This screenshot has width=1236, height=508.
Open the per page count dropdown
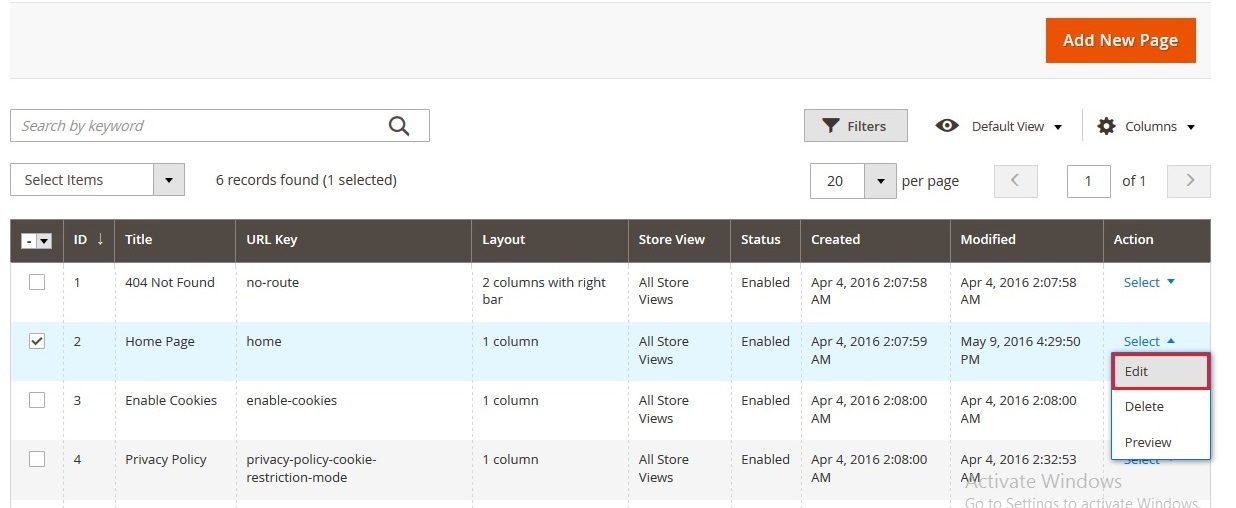pos(880,181)
